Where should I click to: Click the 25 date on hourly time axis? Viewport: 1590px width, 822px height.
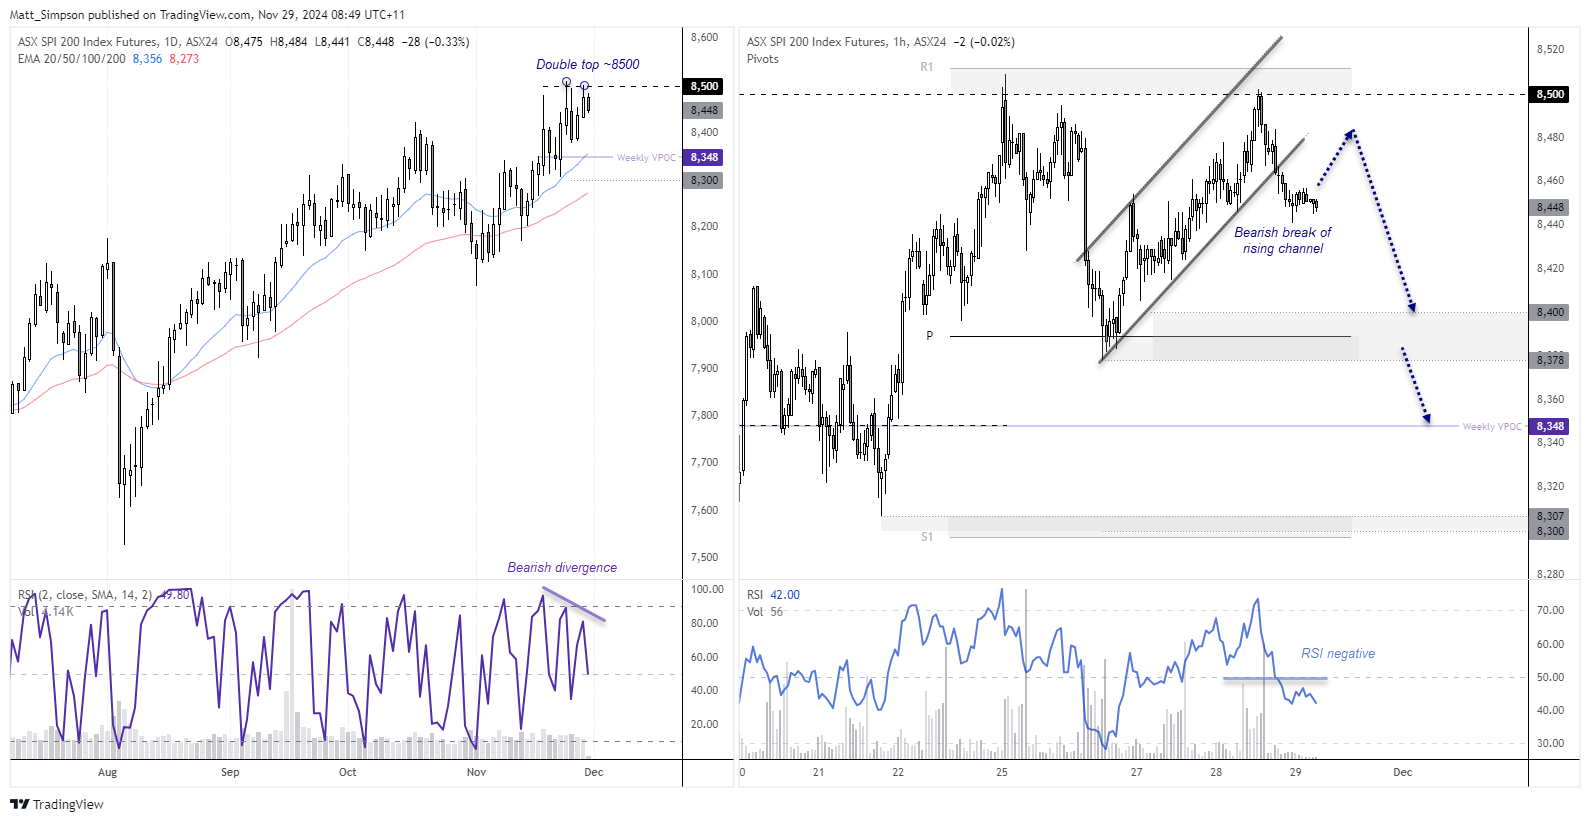click(x=1002, y=772)
